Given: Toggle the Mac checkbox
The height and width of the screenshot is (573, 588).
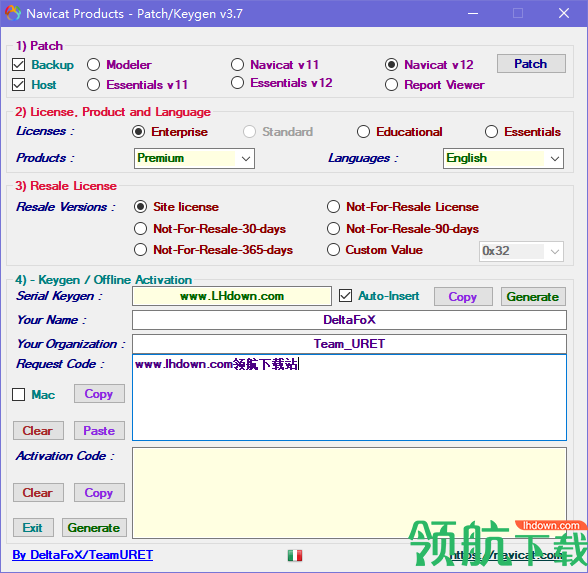Looking at the screenshot, I should 19,395.
